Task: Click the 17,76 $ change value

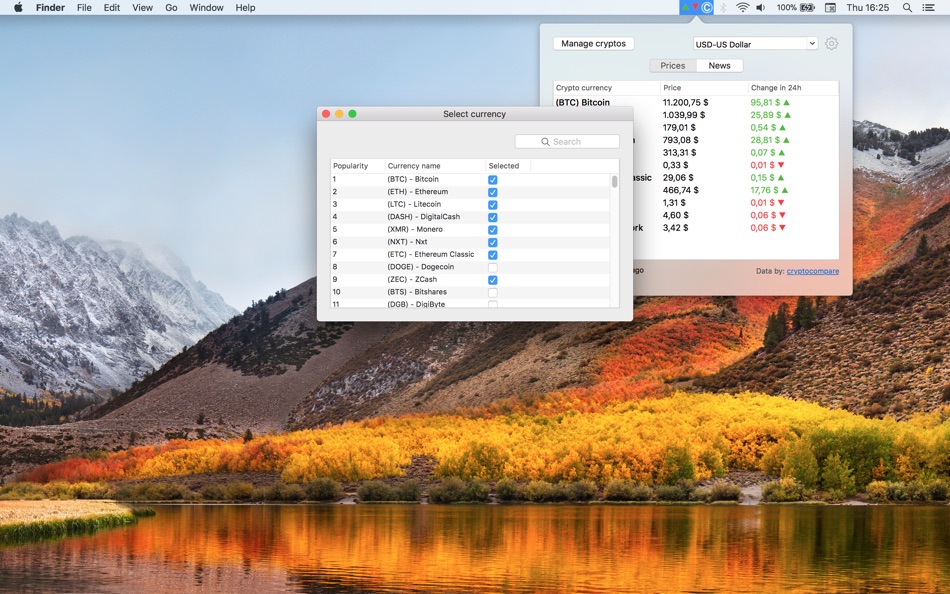Action: click(765, 190)
